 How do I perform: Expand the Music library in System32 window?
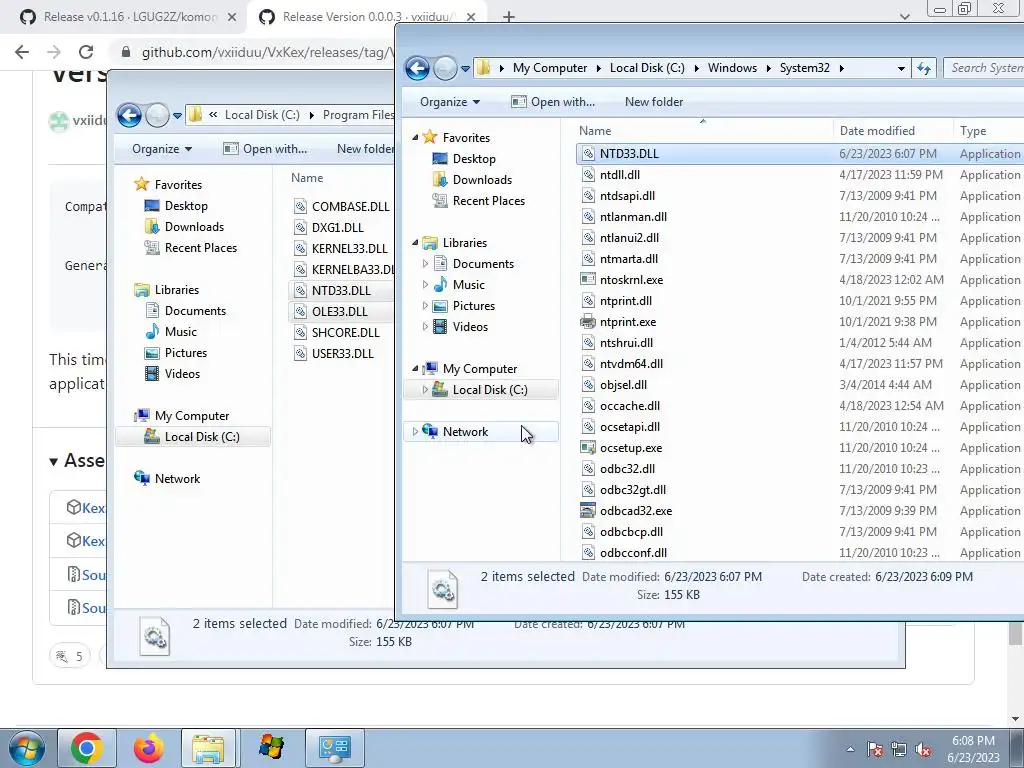425,285
